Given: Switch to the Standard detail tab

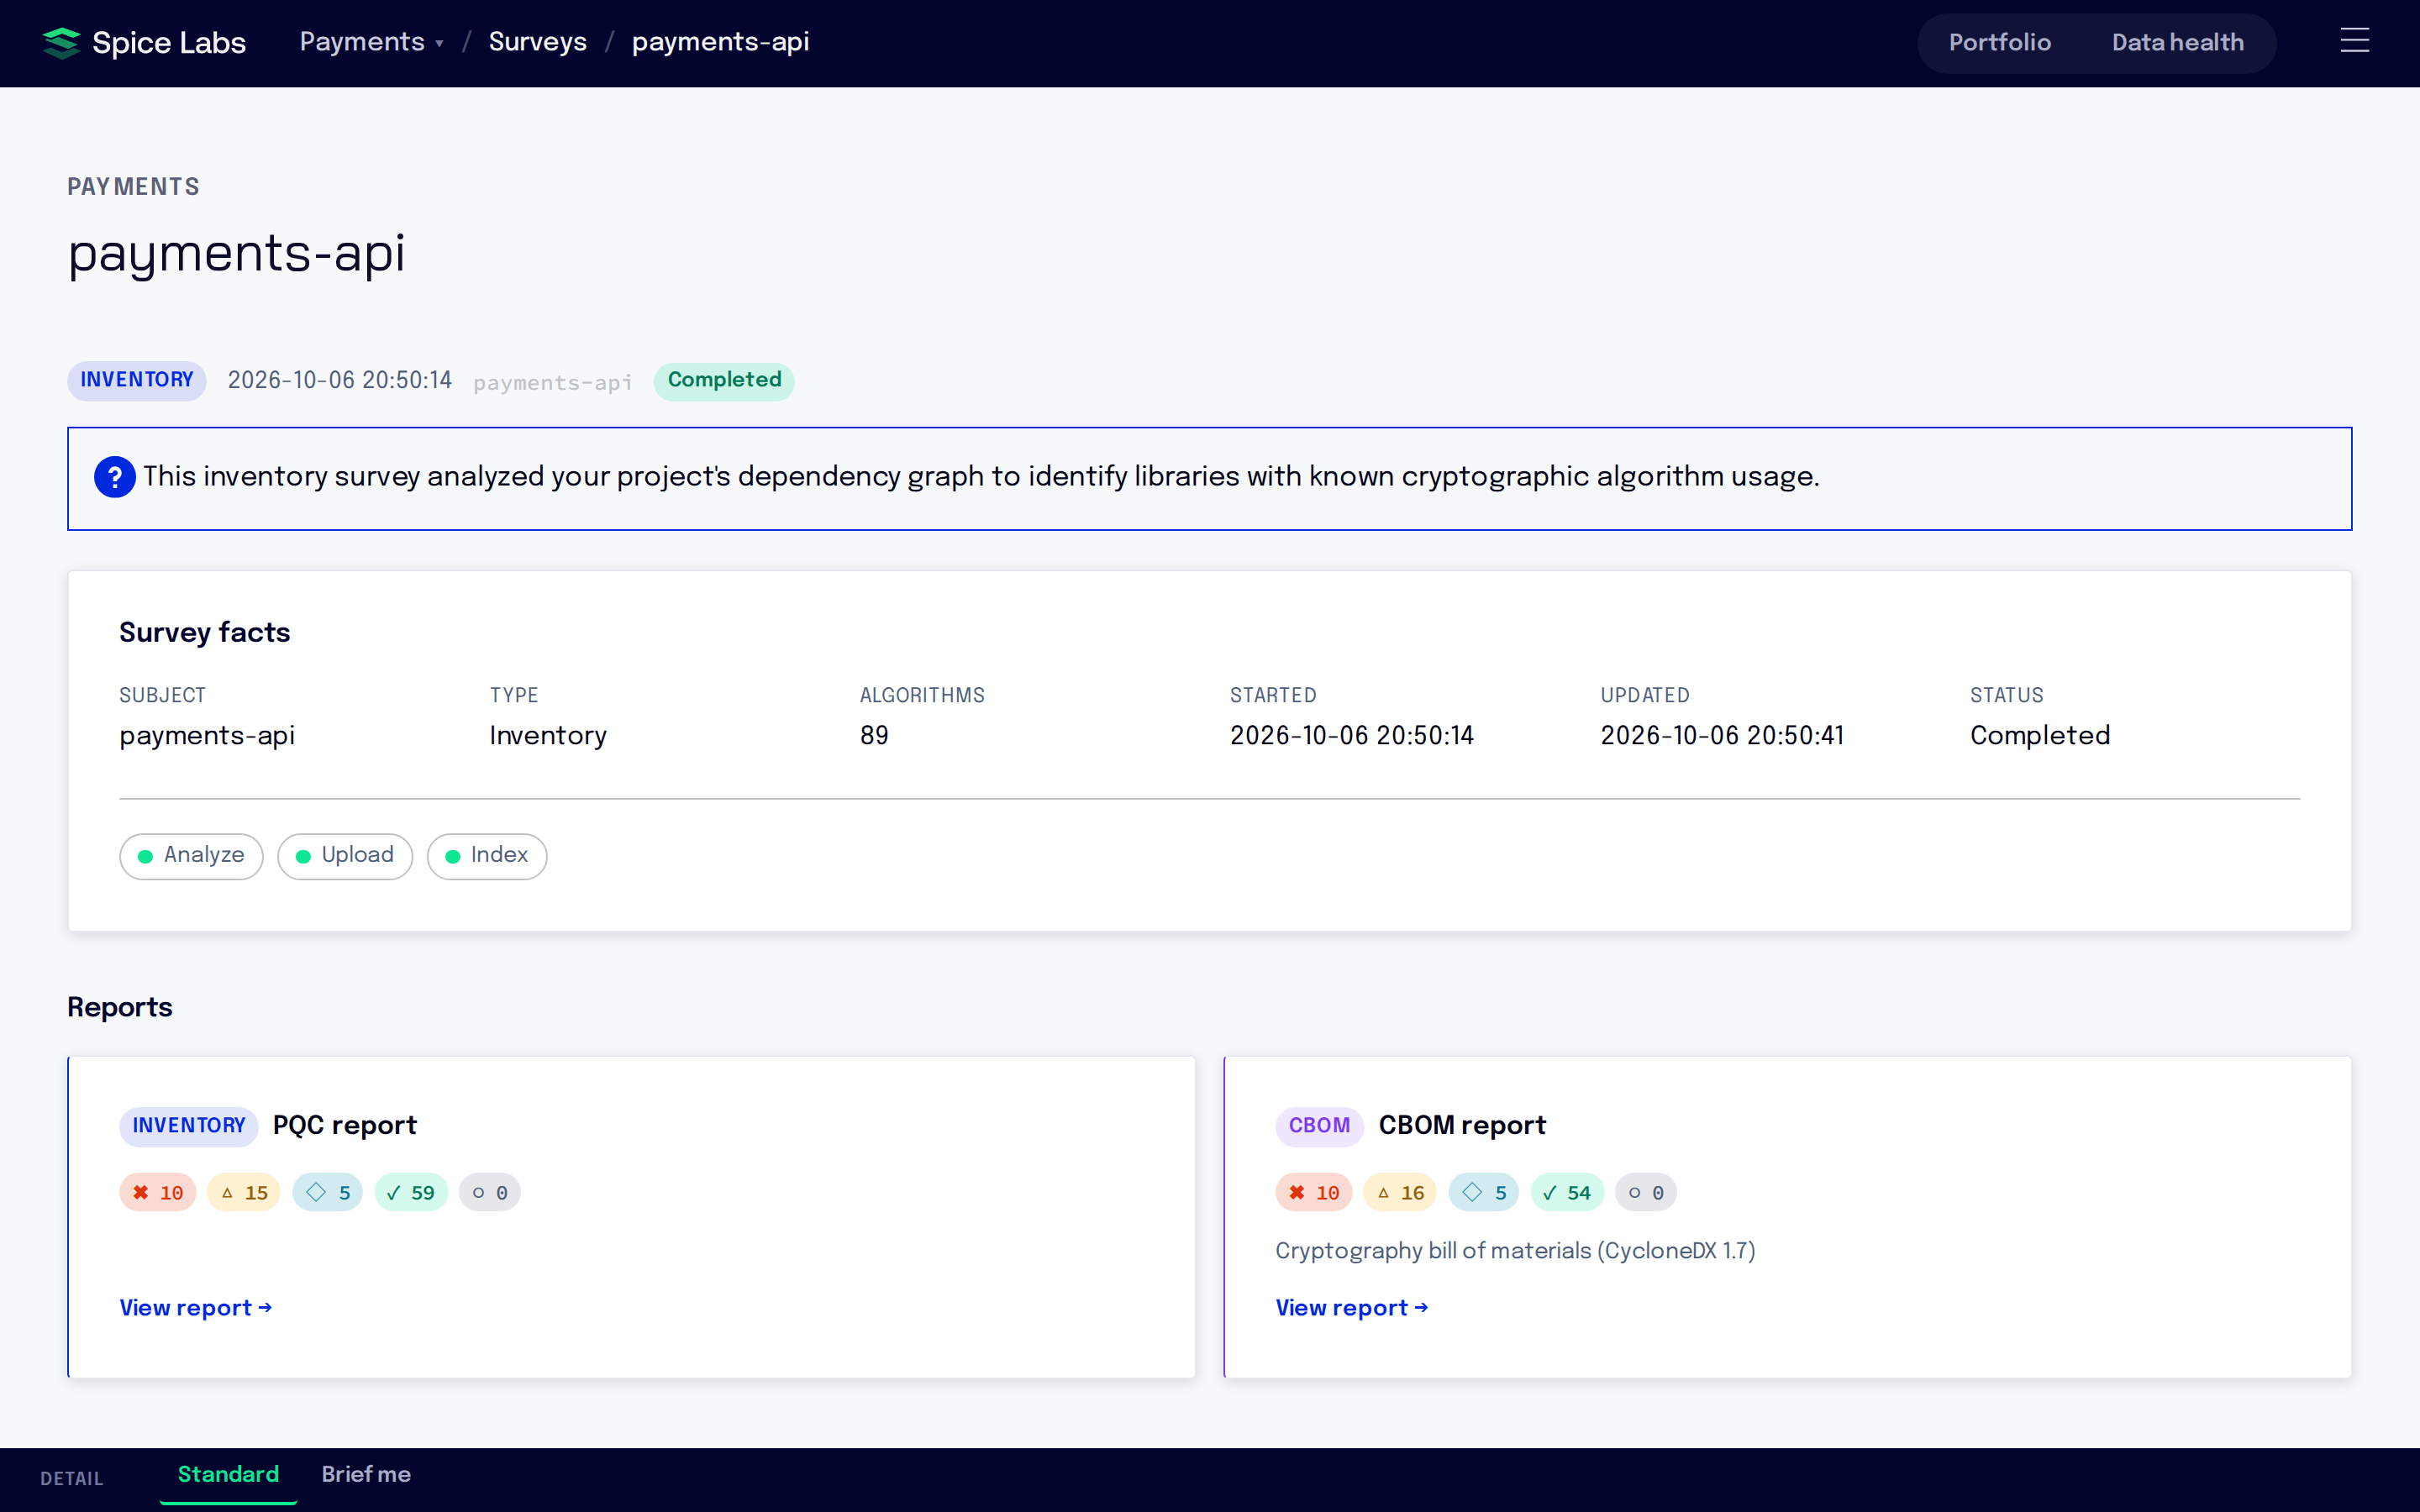Looking at the screenshot, I should (228, 1474).
